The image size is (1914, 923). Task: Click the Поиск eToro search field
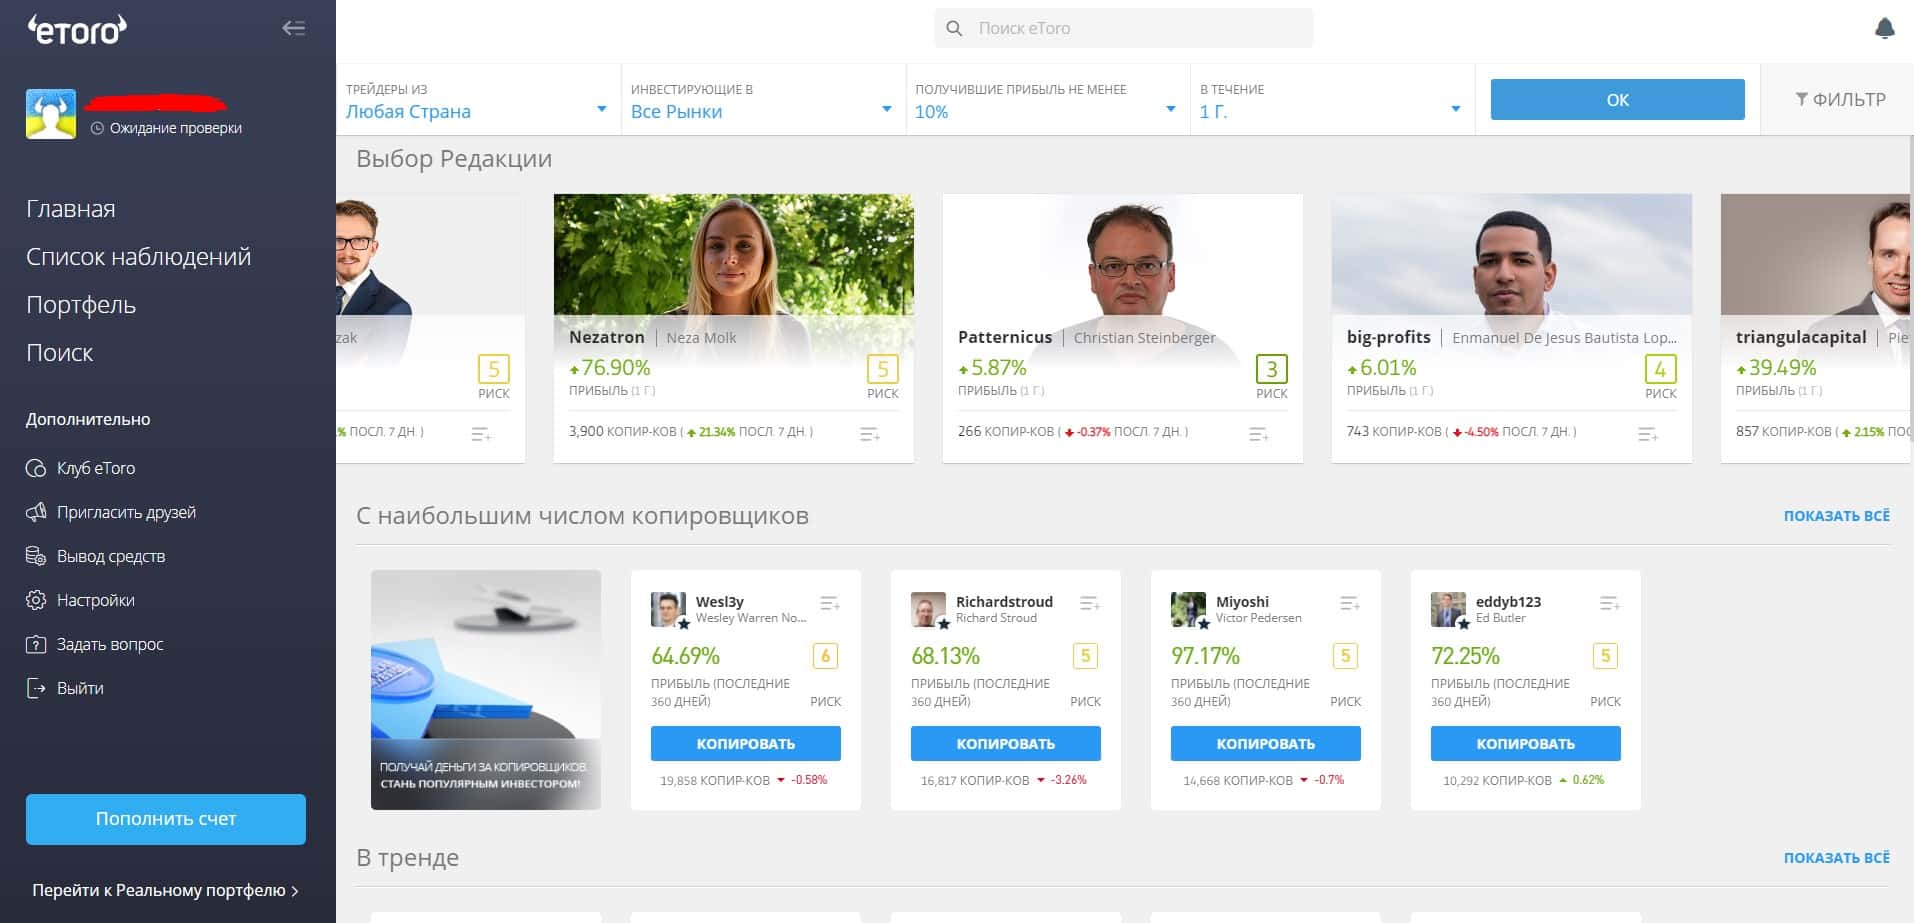coord(1123,28)
